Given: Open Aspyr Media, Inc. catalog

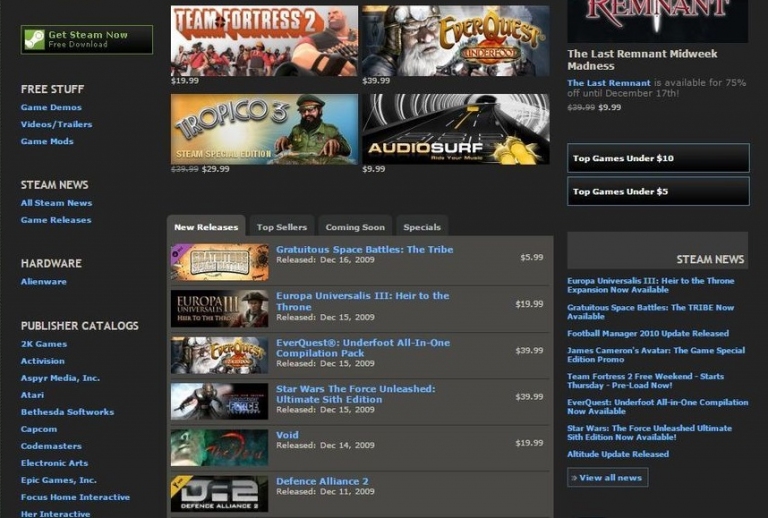Looking at the screenshot, I should 60,378.
